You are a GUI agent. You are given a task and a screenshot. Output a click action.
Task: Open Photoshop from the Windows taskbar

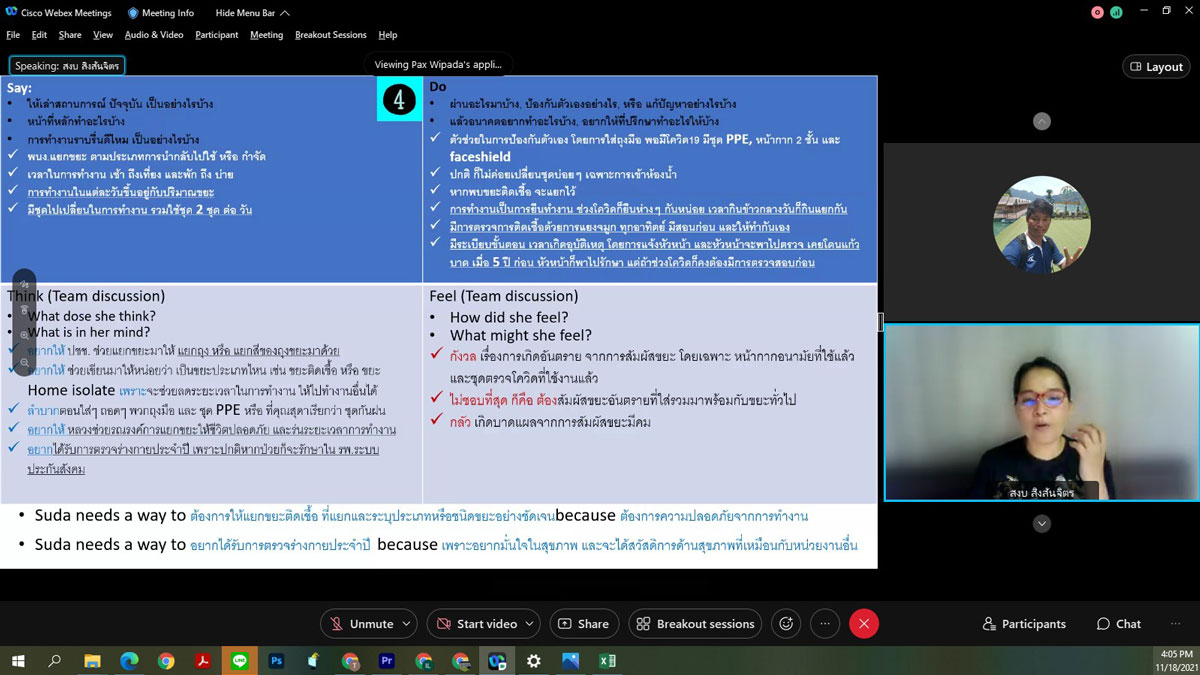tap(277, 661)
